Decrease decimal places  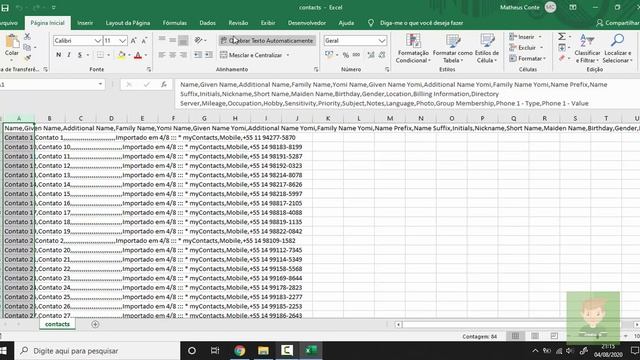coord(382,55)
